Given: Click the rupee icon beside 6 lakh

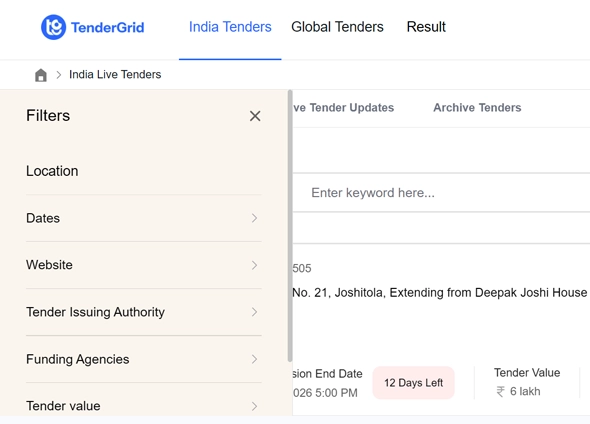Looking at the screenshot, I should coord(500,392).
